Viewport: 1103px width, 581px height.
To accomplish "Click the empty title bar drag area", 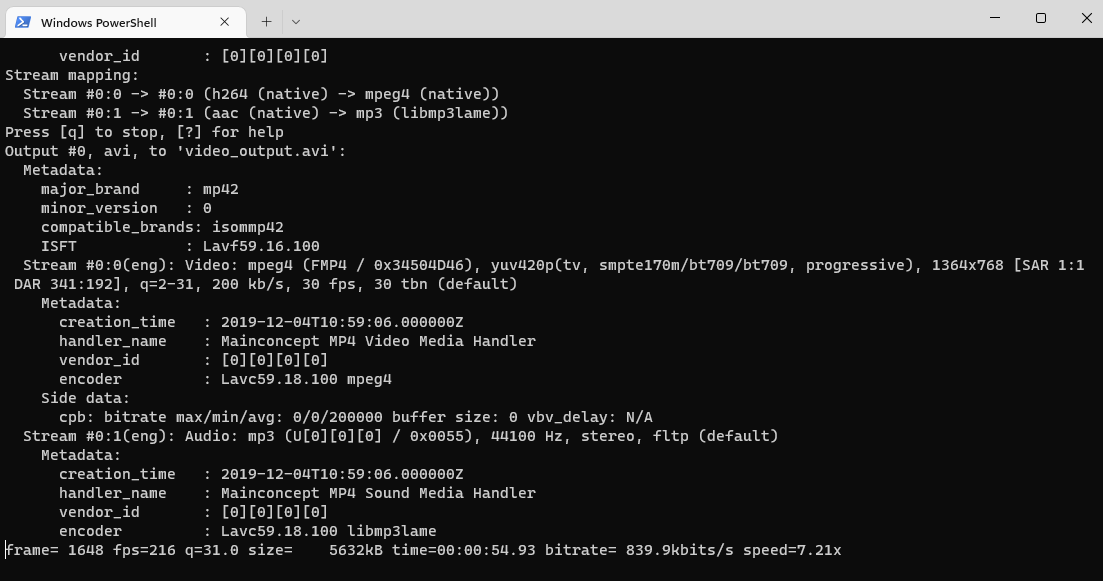I will click(640, 18).
